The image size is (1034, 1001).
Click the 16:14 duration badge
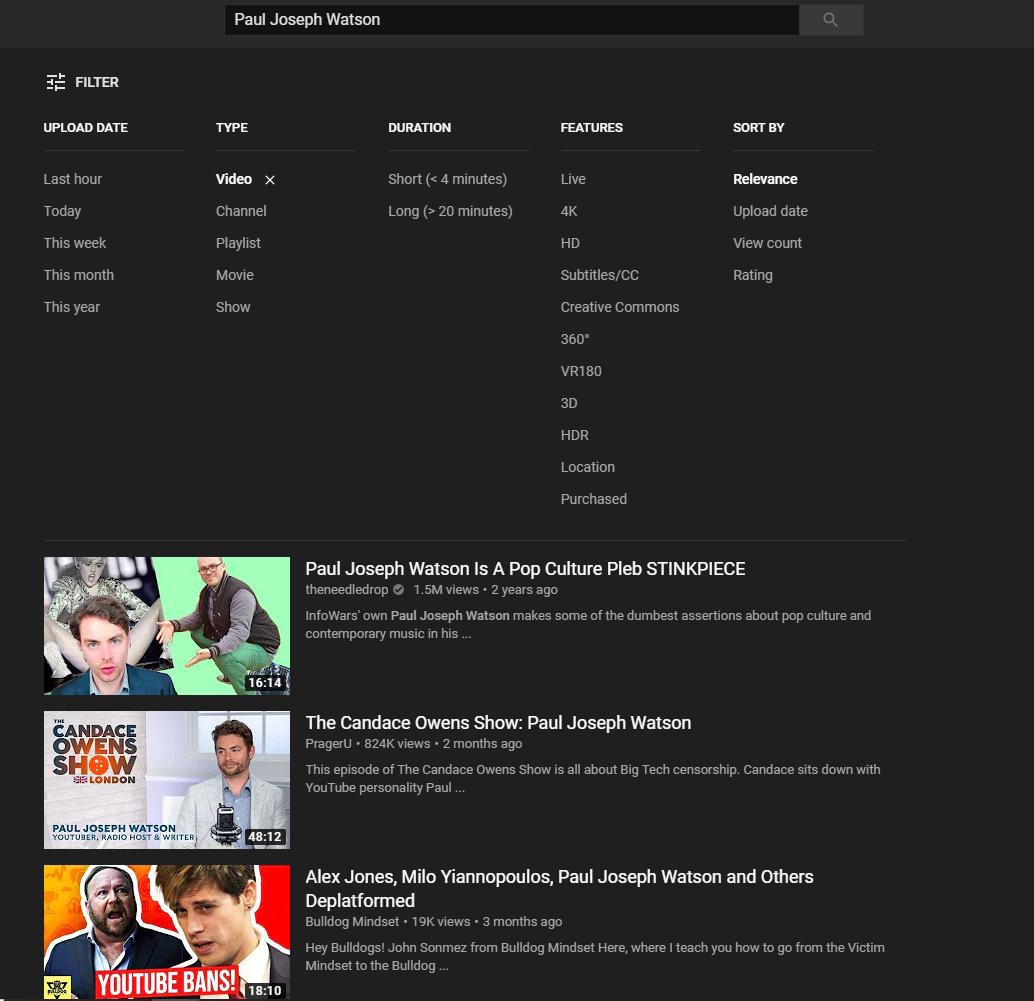tap(264, 682)
